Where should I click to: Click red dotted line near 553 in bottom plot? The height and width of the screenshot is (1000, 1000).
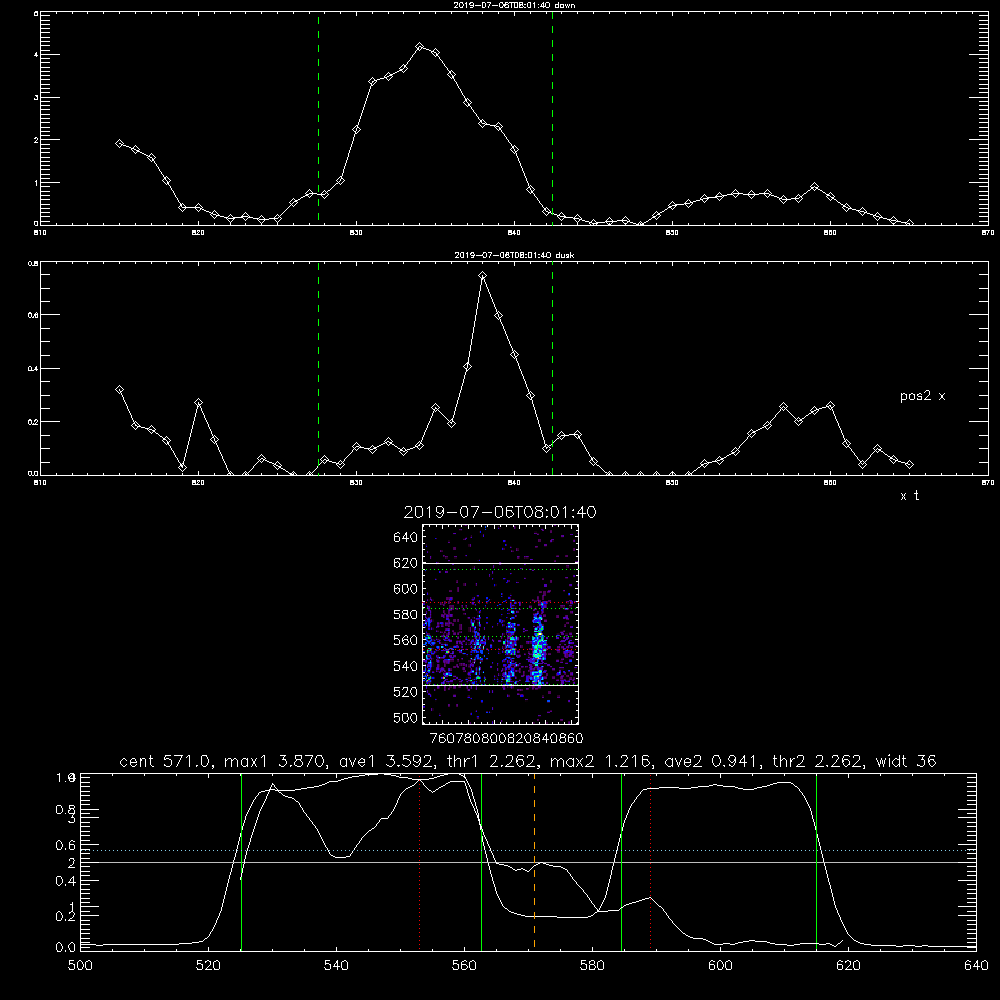coord(420,861)
